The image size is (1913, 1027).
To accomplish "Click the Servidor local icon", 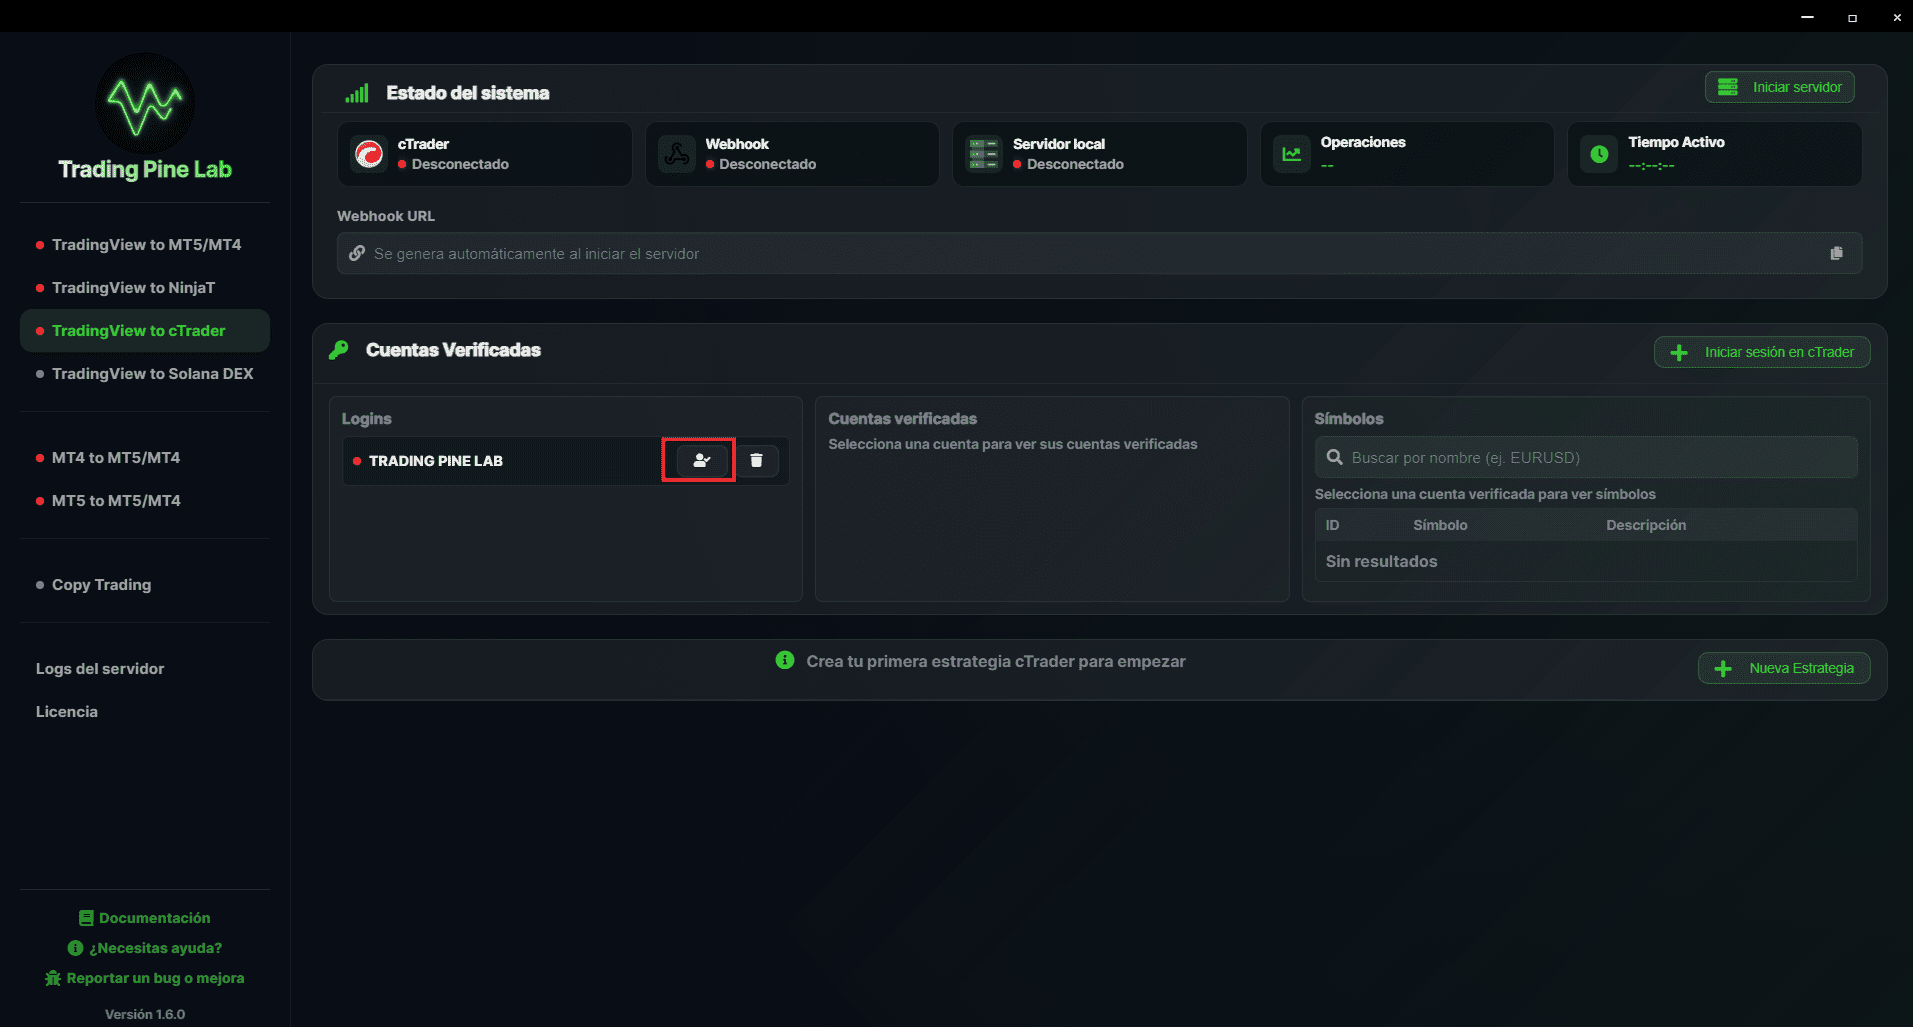I will tap(983, 154).
